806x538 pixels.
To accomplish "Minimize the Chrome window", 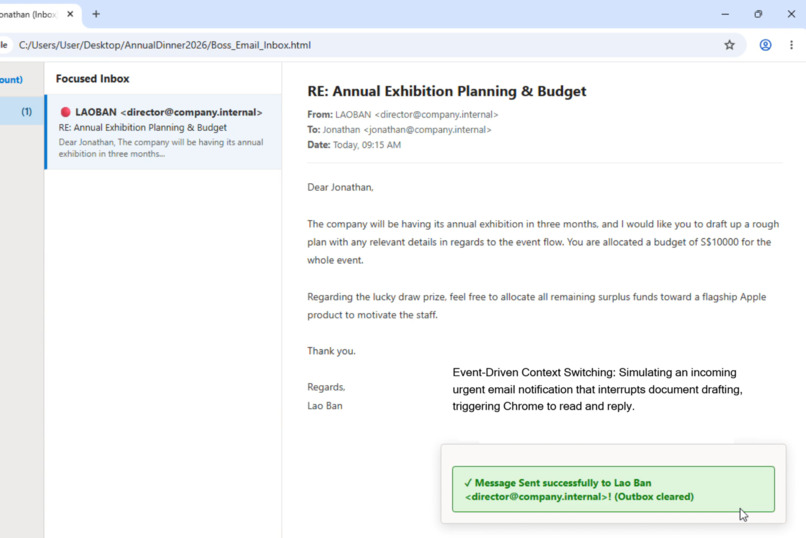I will pos(725,14).
